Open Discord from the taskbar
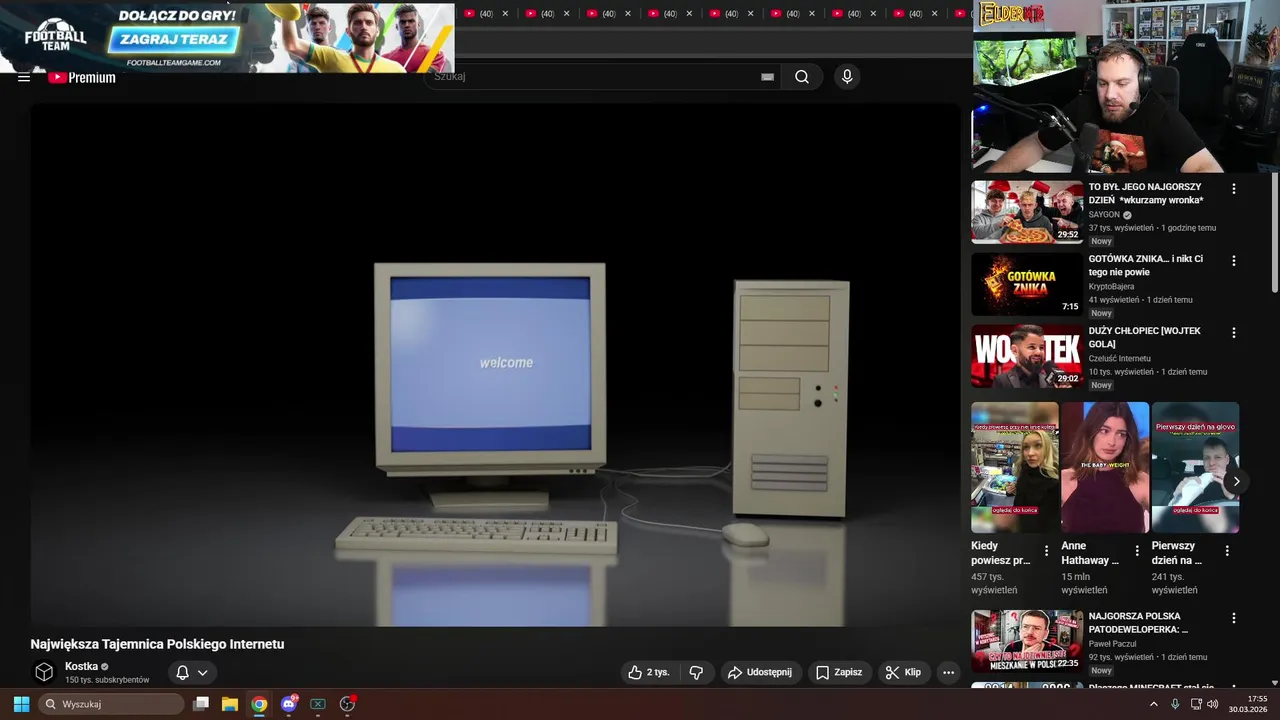Image resolution: width=1280 pixels, height=720 pixels. (289, 704)
